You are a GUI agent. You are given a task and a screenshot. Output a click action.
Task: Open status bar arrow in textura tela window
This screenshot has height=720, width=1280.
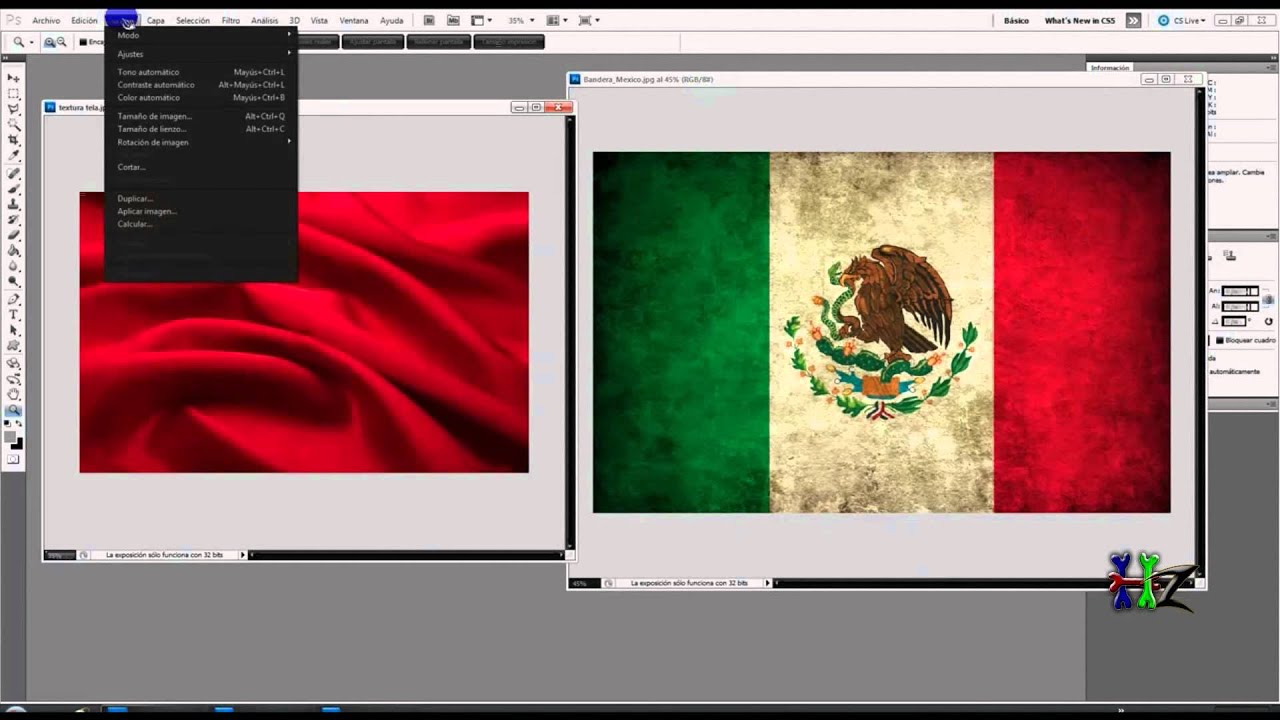[242, 554]
